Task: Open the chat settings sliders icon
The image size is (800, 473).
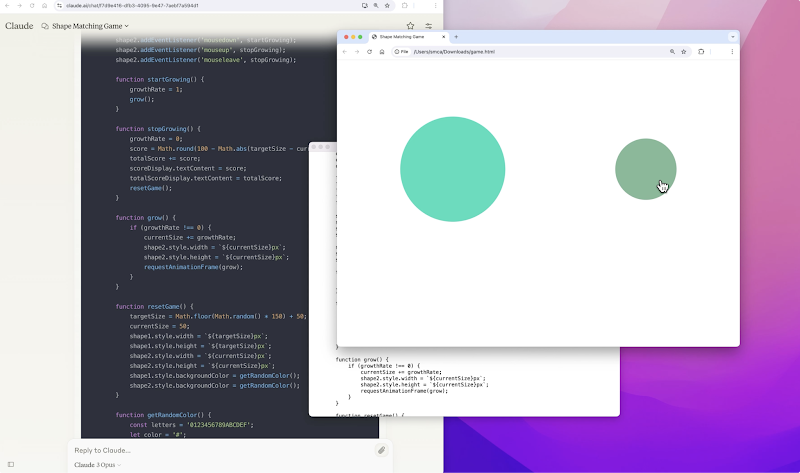Action: pyautogui.click(x=429, y=26)
